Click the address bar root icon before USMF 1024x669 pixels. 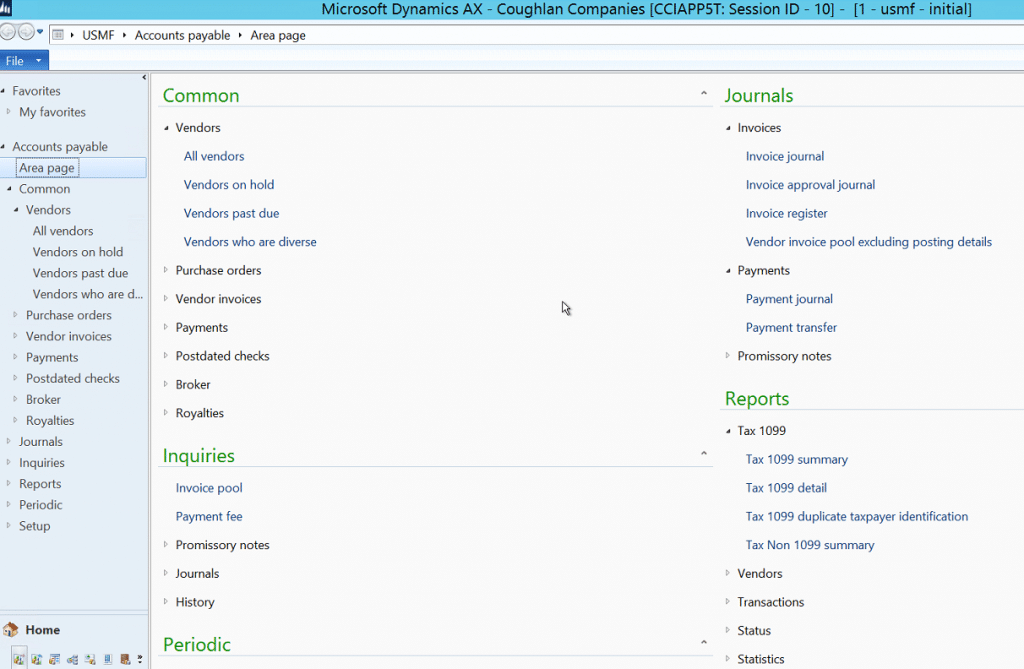pos(58,35)
